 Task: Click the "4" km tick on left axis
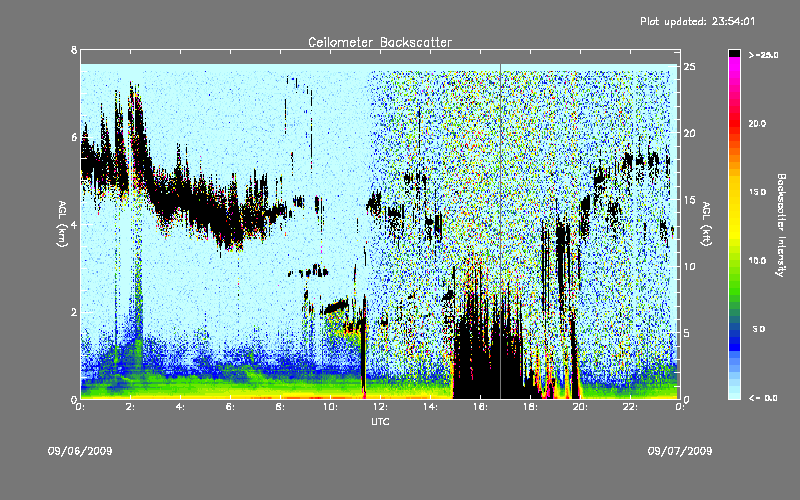click(x=74, y=224)
